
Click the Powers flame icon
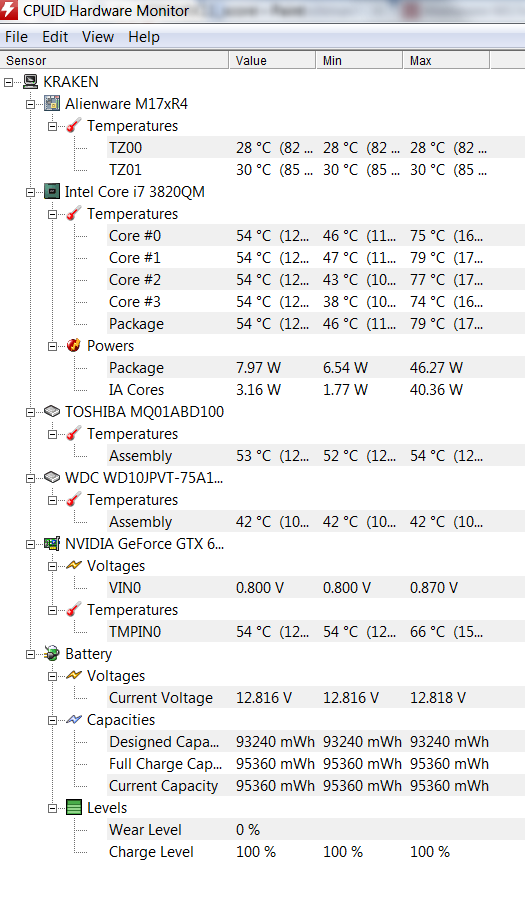(74, 345)
